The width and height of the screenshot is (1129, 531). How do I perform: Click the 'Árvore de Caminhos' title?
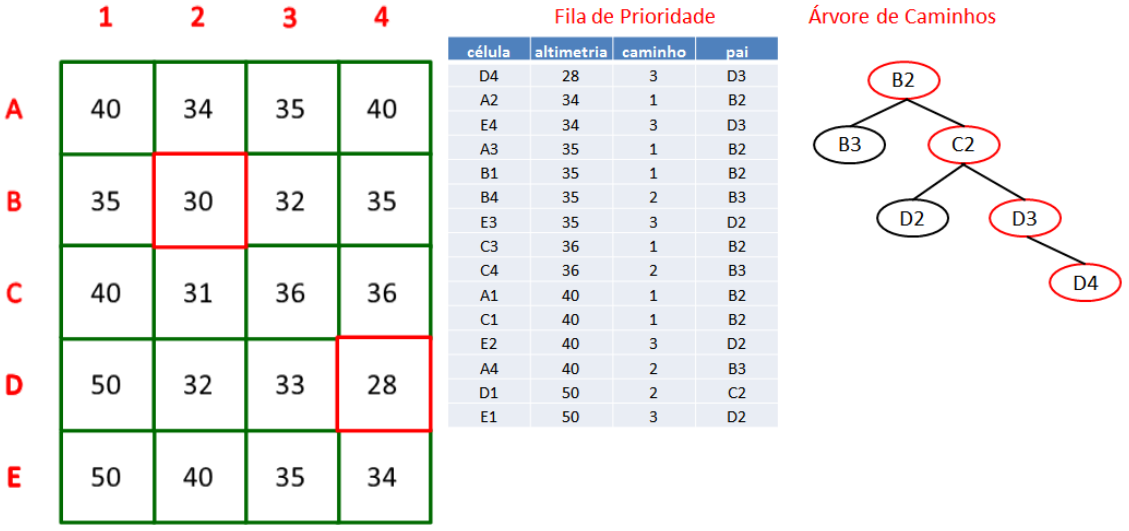[902, 17]
